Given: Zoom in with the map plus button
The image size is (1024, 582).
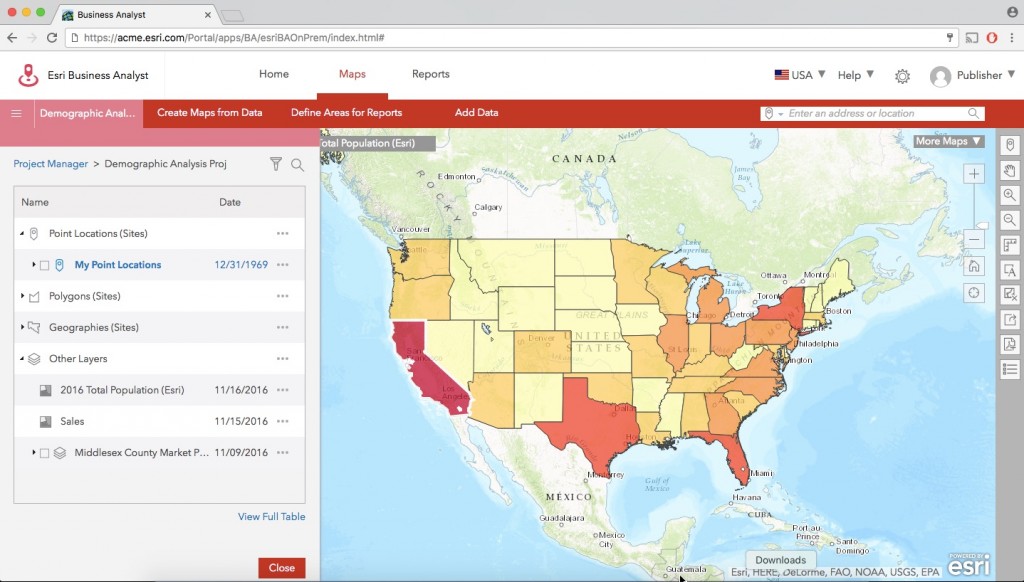Looking at the screenshot, I should pyautogui.click(x=974, y=174).
